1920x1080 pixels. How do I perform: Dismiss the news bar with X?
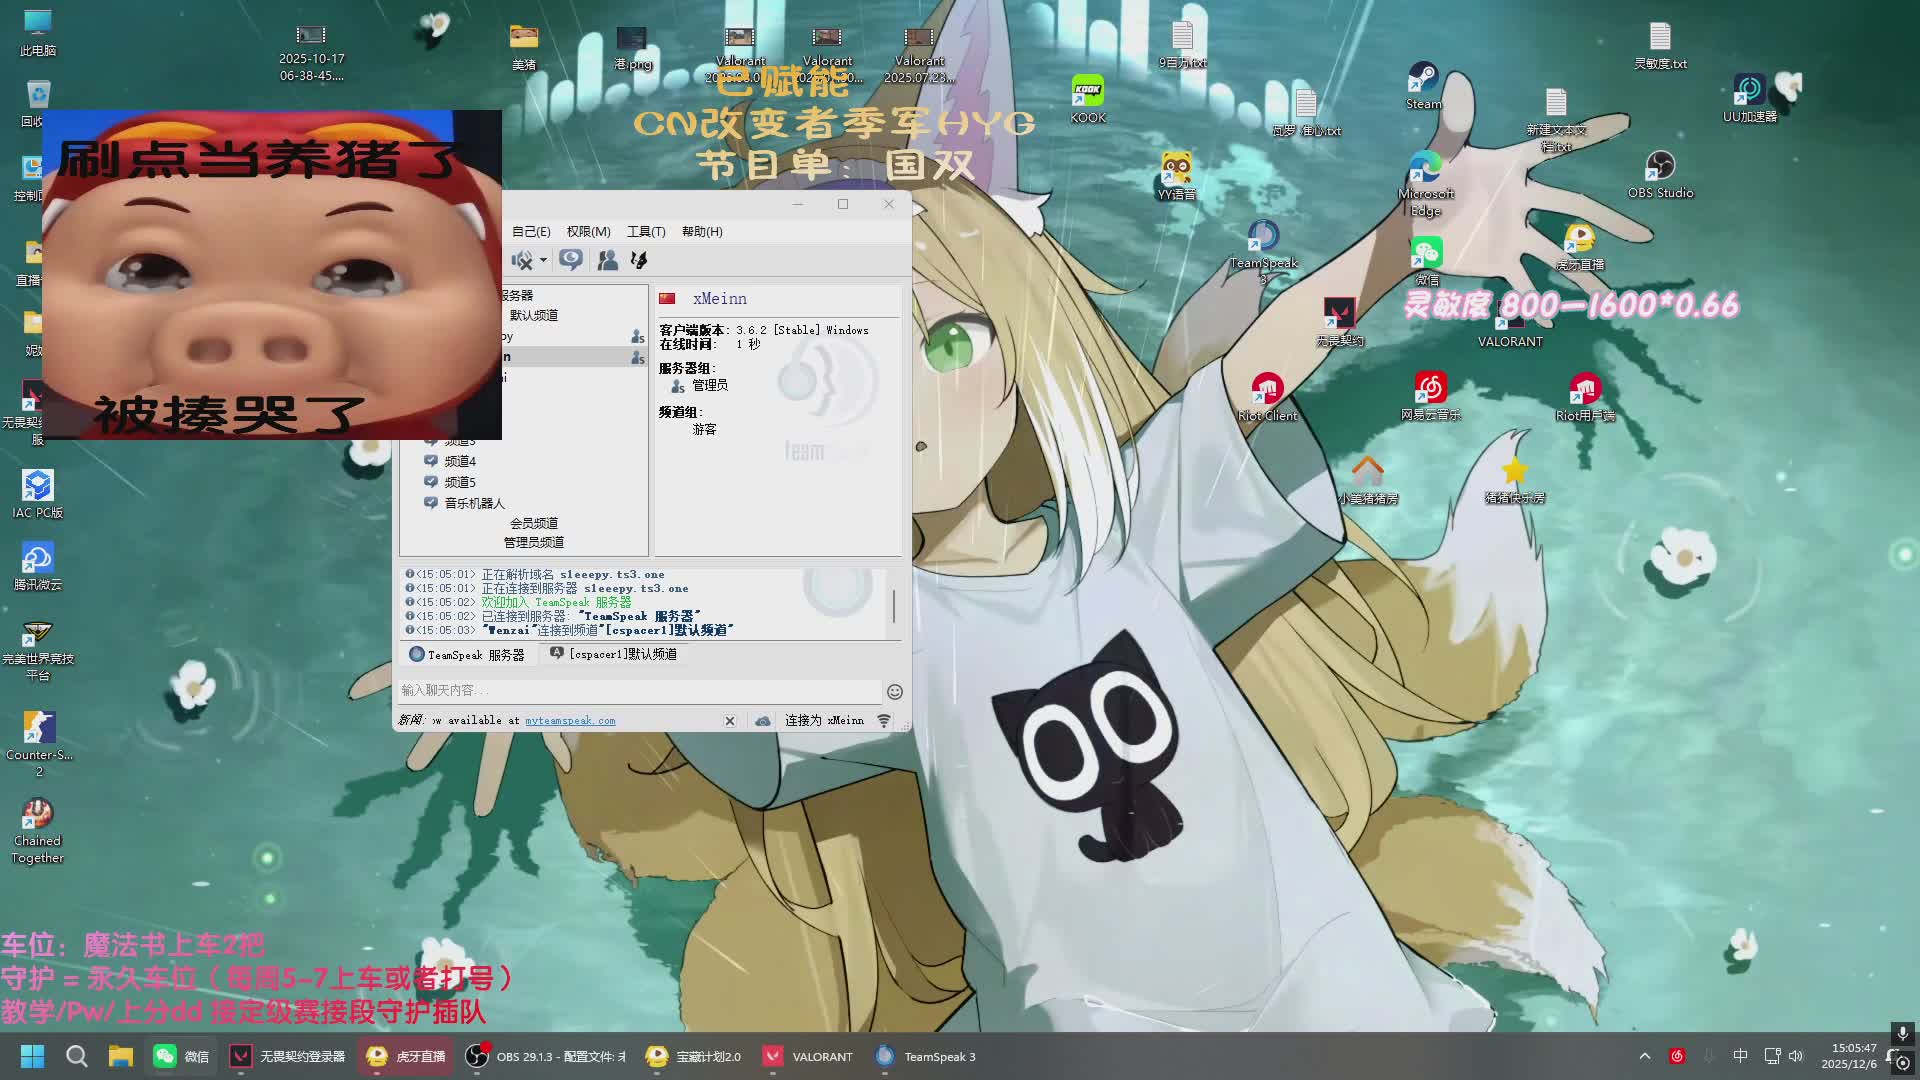pos(730,721)
